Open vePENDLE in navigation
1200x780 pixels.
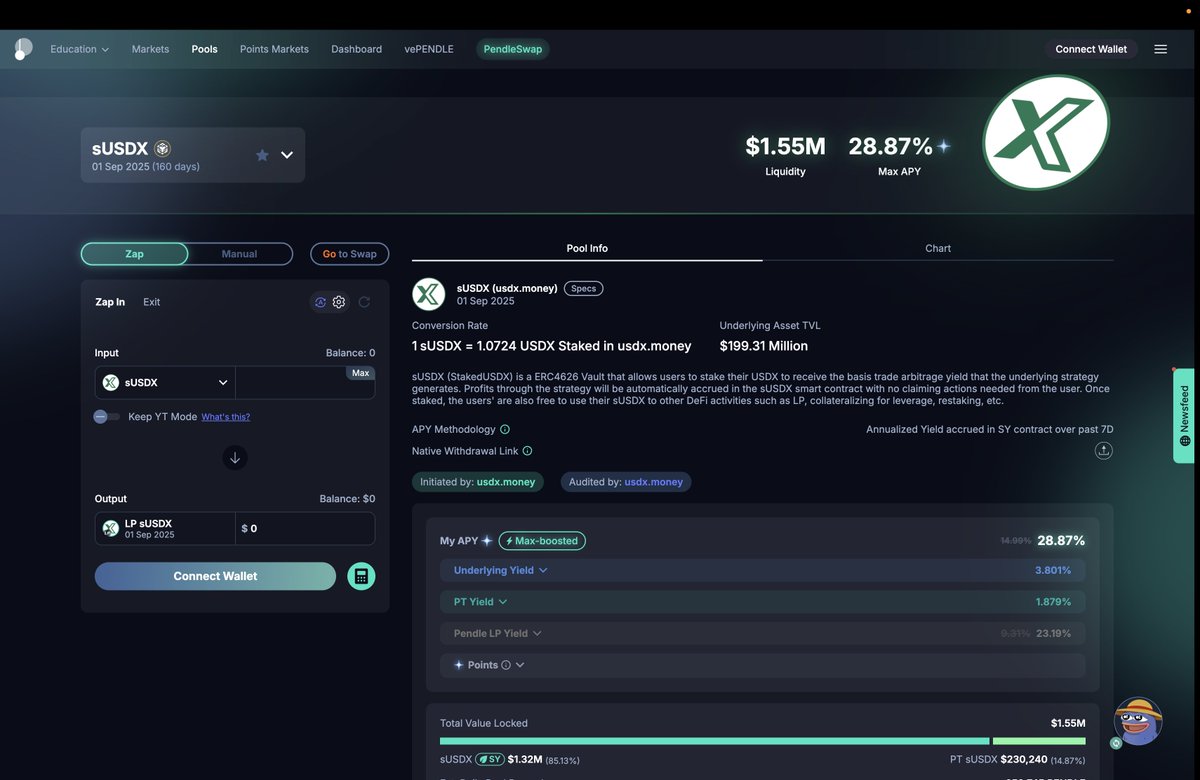point(429,49)
